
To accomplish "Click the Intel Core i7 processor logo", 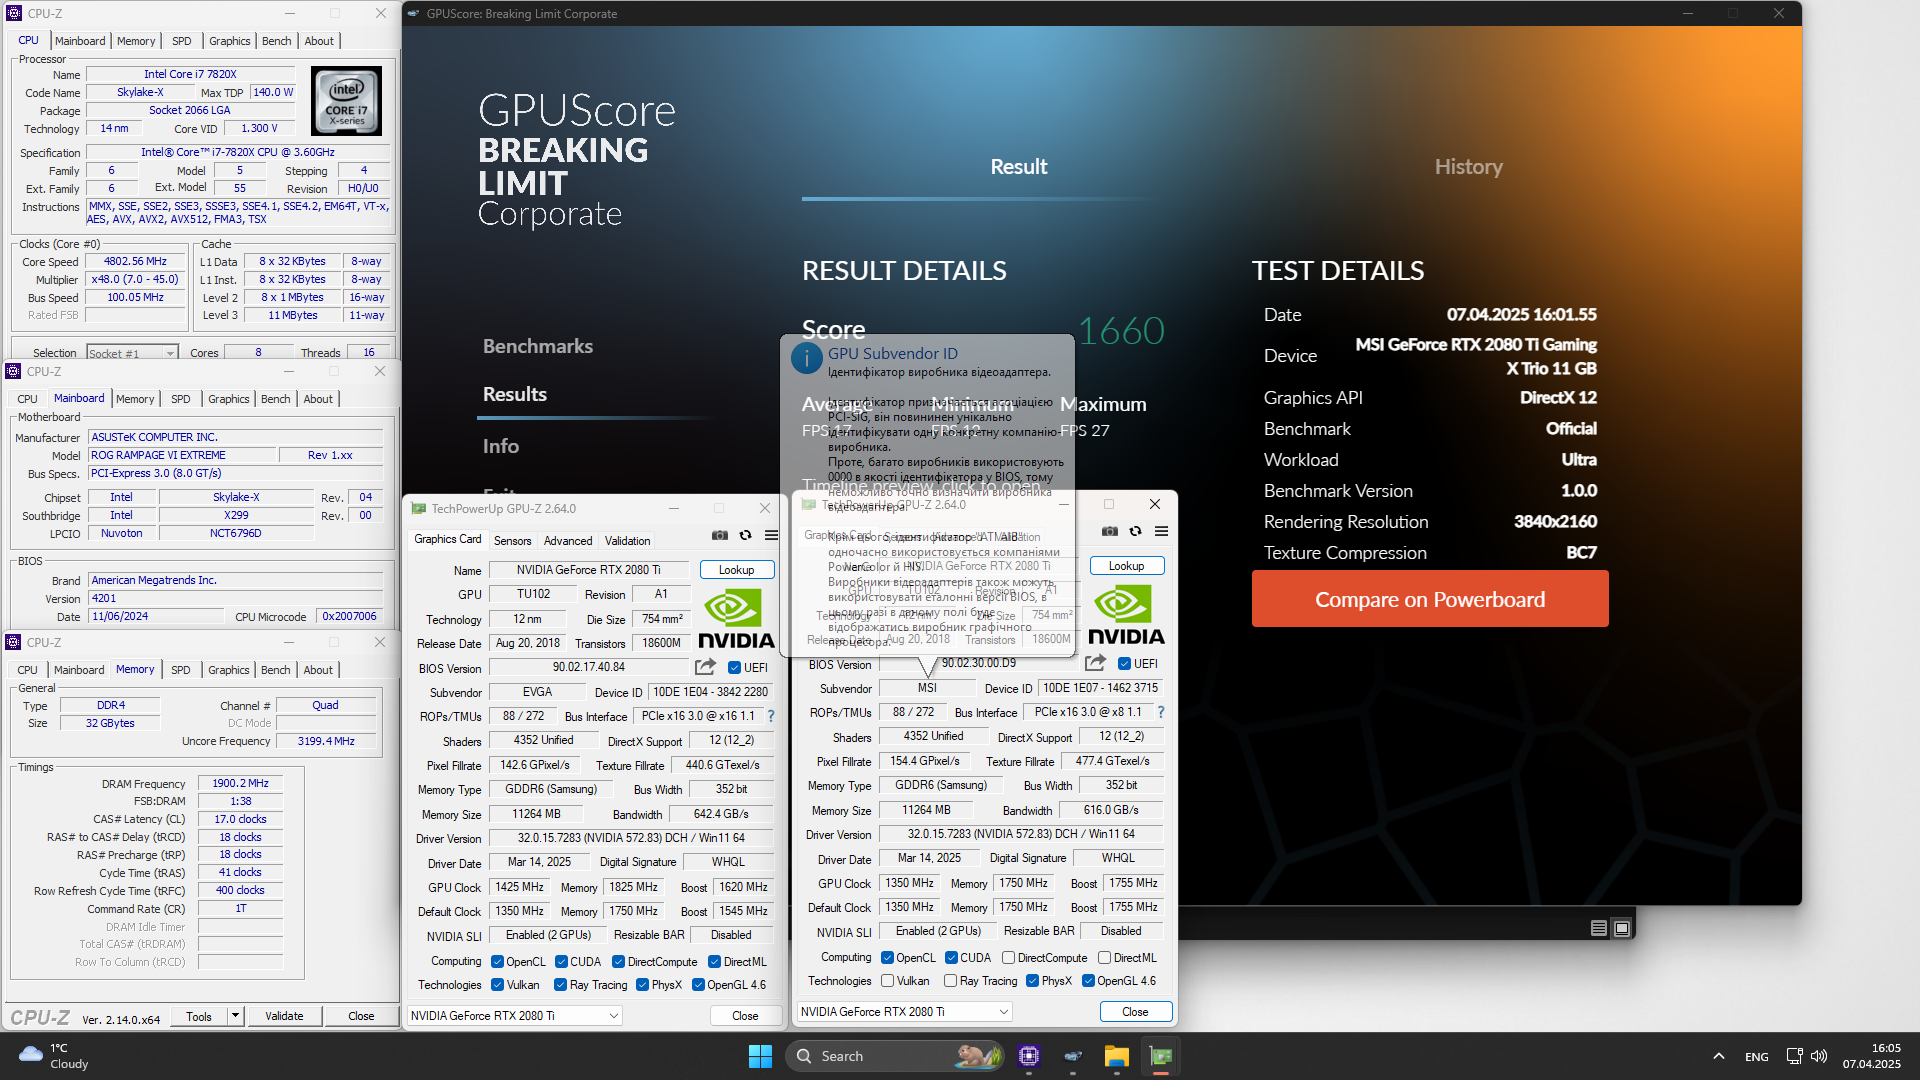I will pyautogui.click(x=346, y=101).
